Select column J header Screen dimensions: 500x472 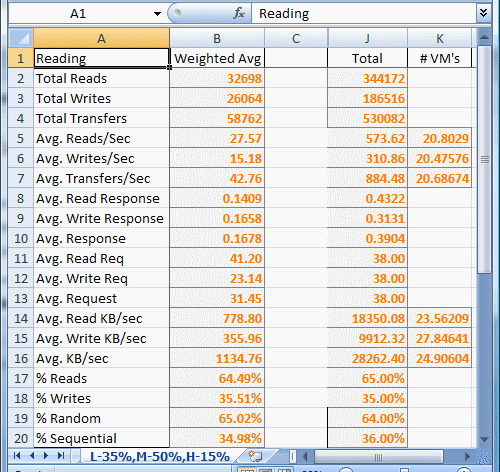point(367,38)
